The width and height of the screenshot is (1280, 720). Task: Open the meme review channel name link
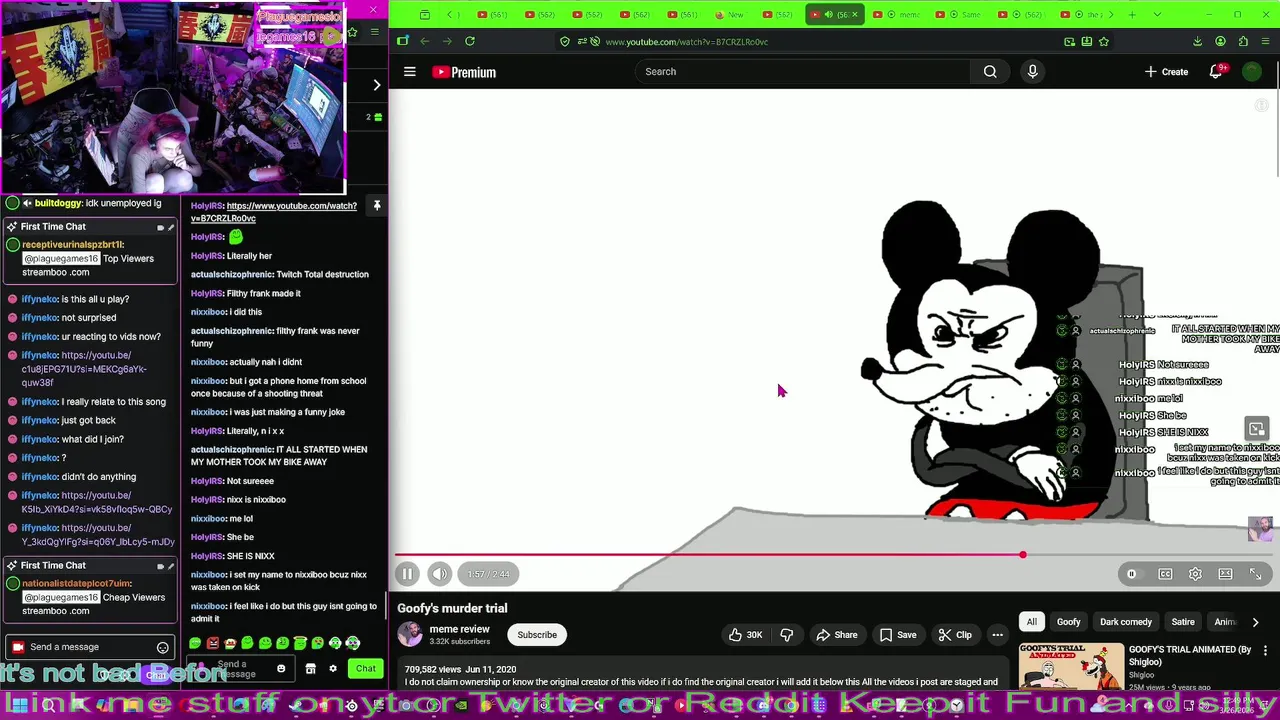[x=459, y=629]
